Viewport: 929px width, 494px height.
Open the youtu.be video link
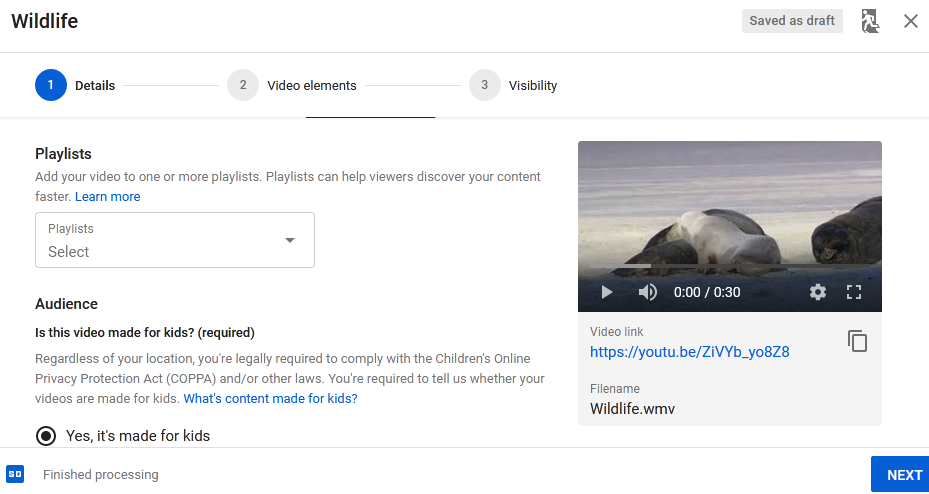click(689, 352)
